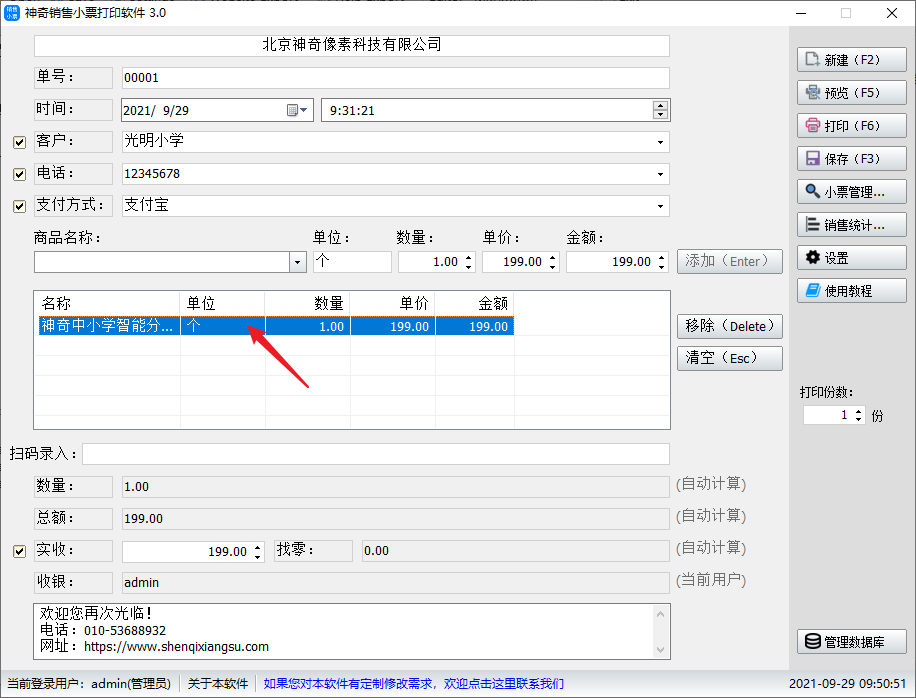Expand the Payment method dropdown (支付宝)
The image size is (916, 698).
(x=660, y=206)
